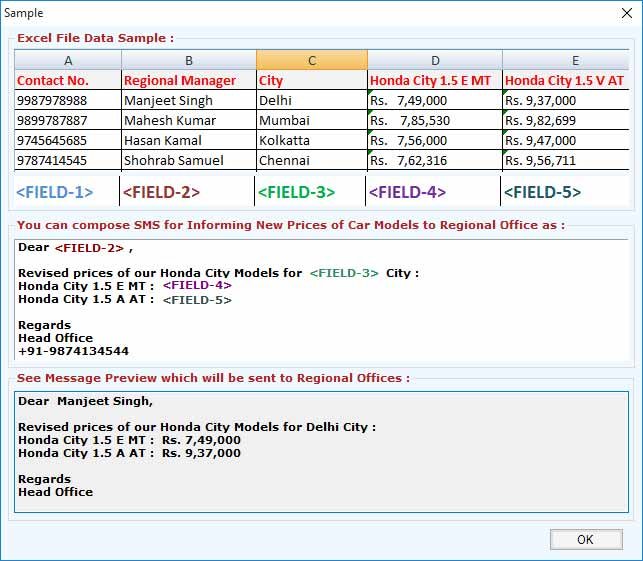643x561 pixels.
Task: Click <FIELD-2> placeholder in compose SMS text
Action: point(89,247)
